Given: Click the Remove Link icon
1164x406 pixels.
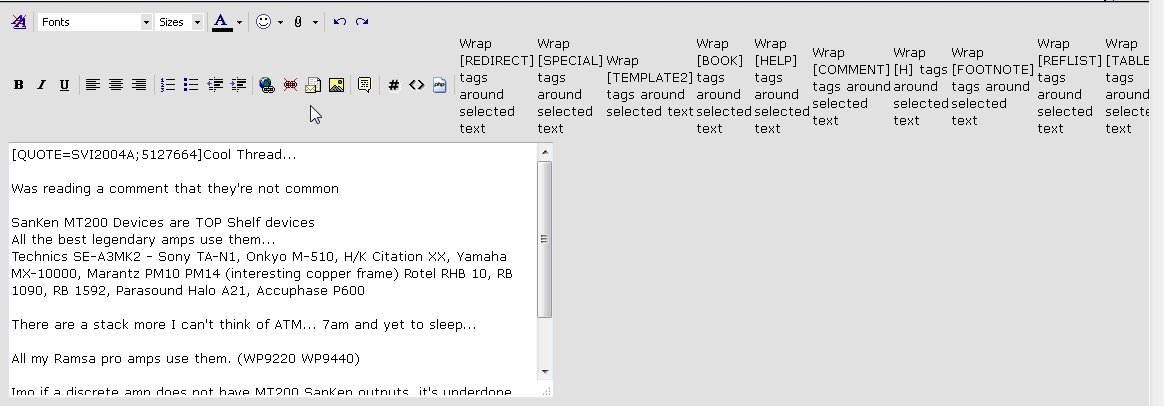Looking at the screenshot, I should pyautogui.click(x=290, y=85).
